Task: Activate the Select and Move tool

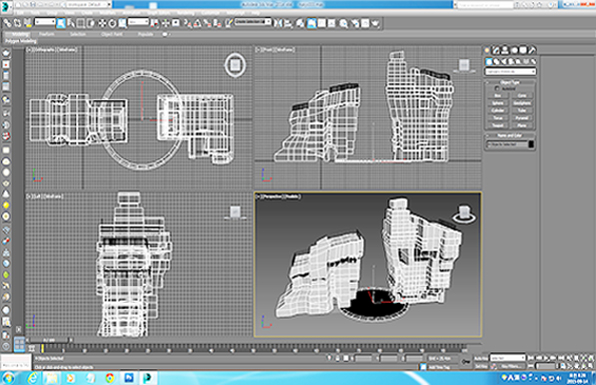Action: pos(102,23)
